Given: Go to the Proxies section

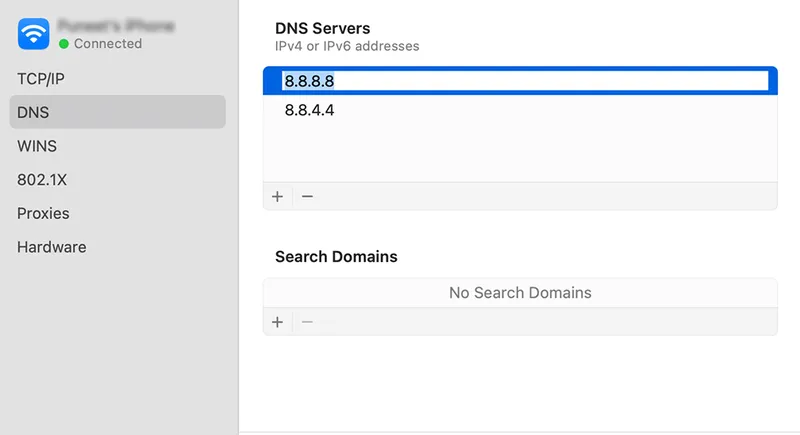Looking at the screenshot, I should click(43, 213).
